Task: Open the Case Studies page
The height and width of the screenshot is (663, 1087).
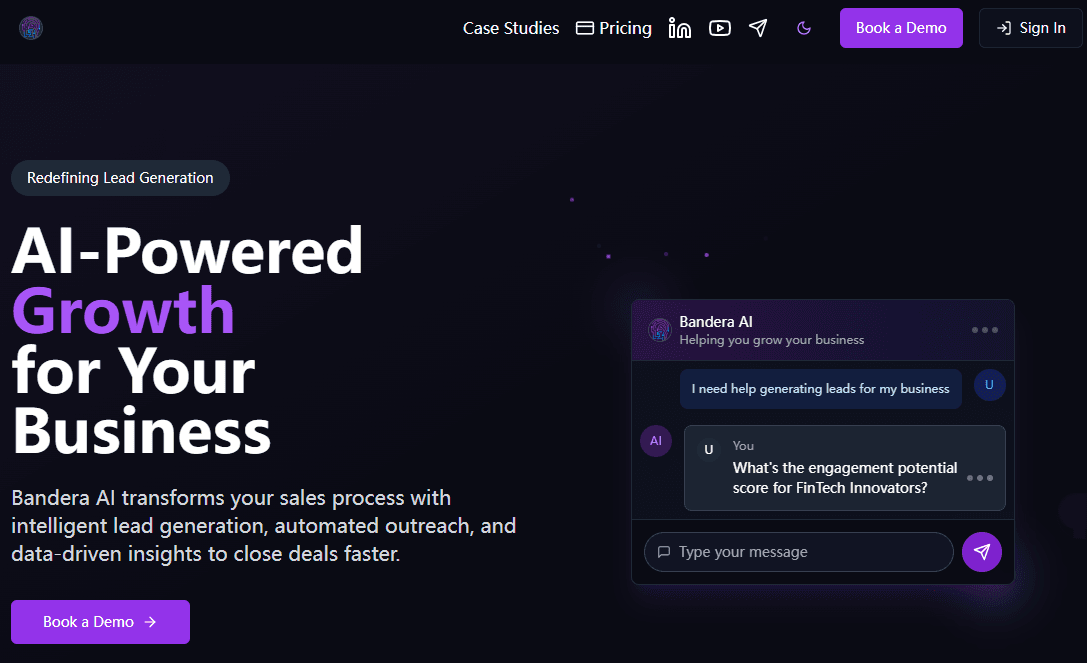Action: [511, 28]
